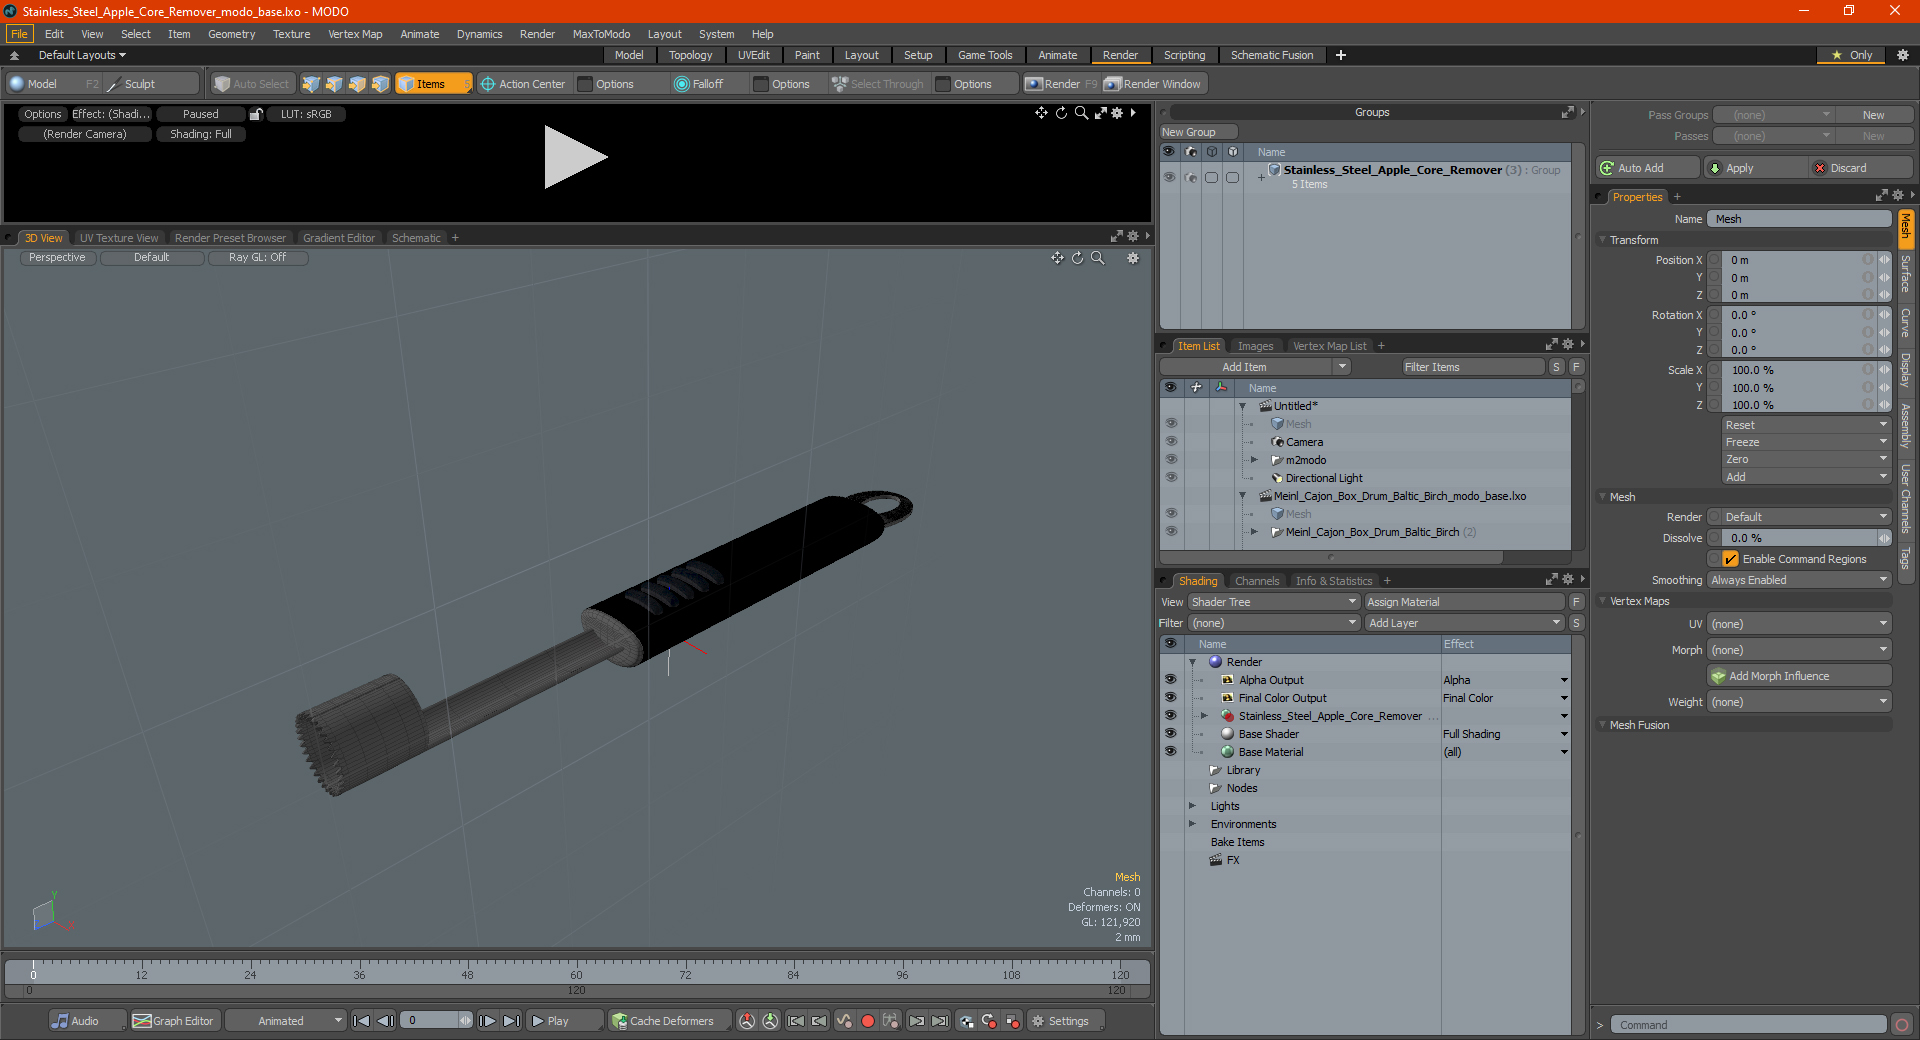
Task: Toggle Enable Command Regions checkbox
Action: tap(1731, 559)
